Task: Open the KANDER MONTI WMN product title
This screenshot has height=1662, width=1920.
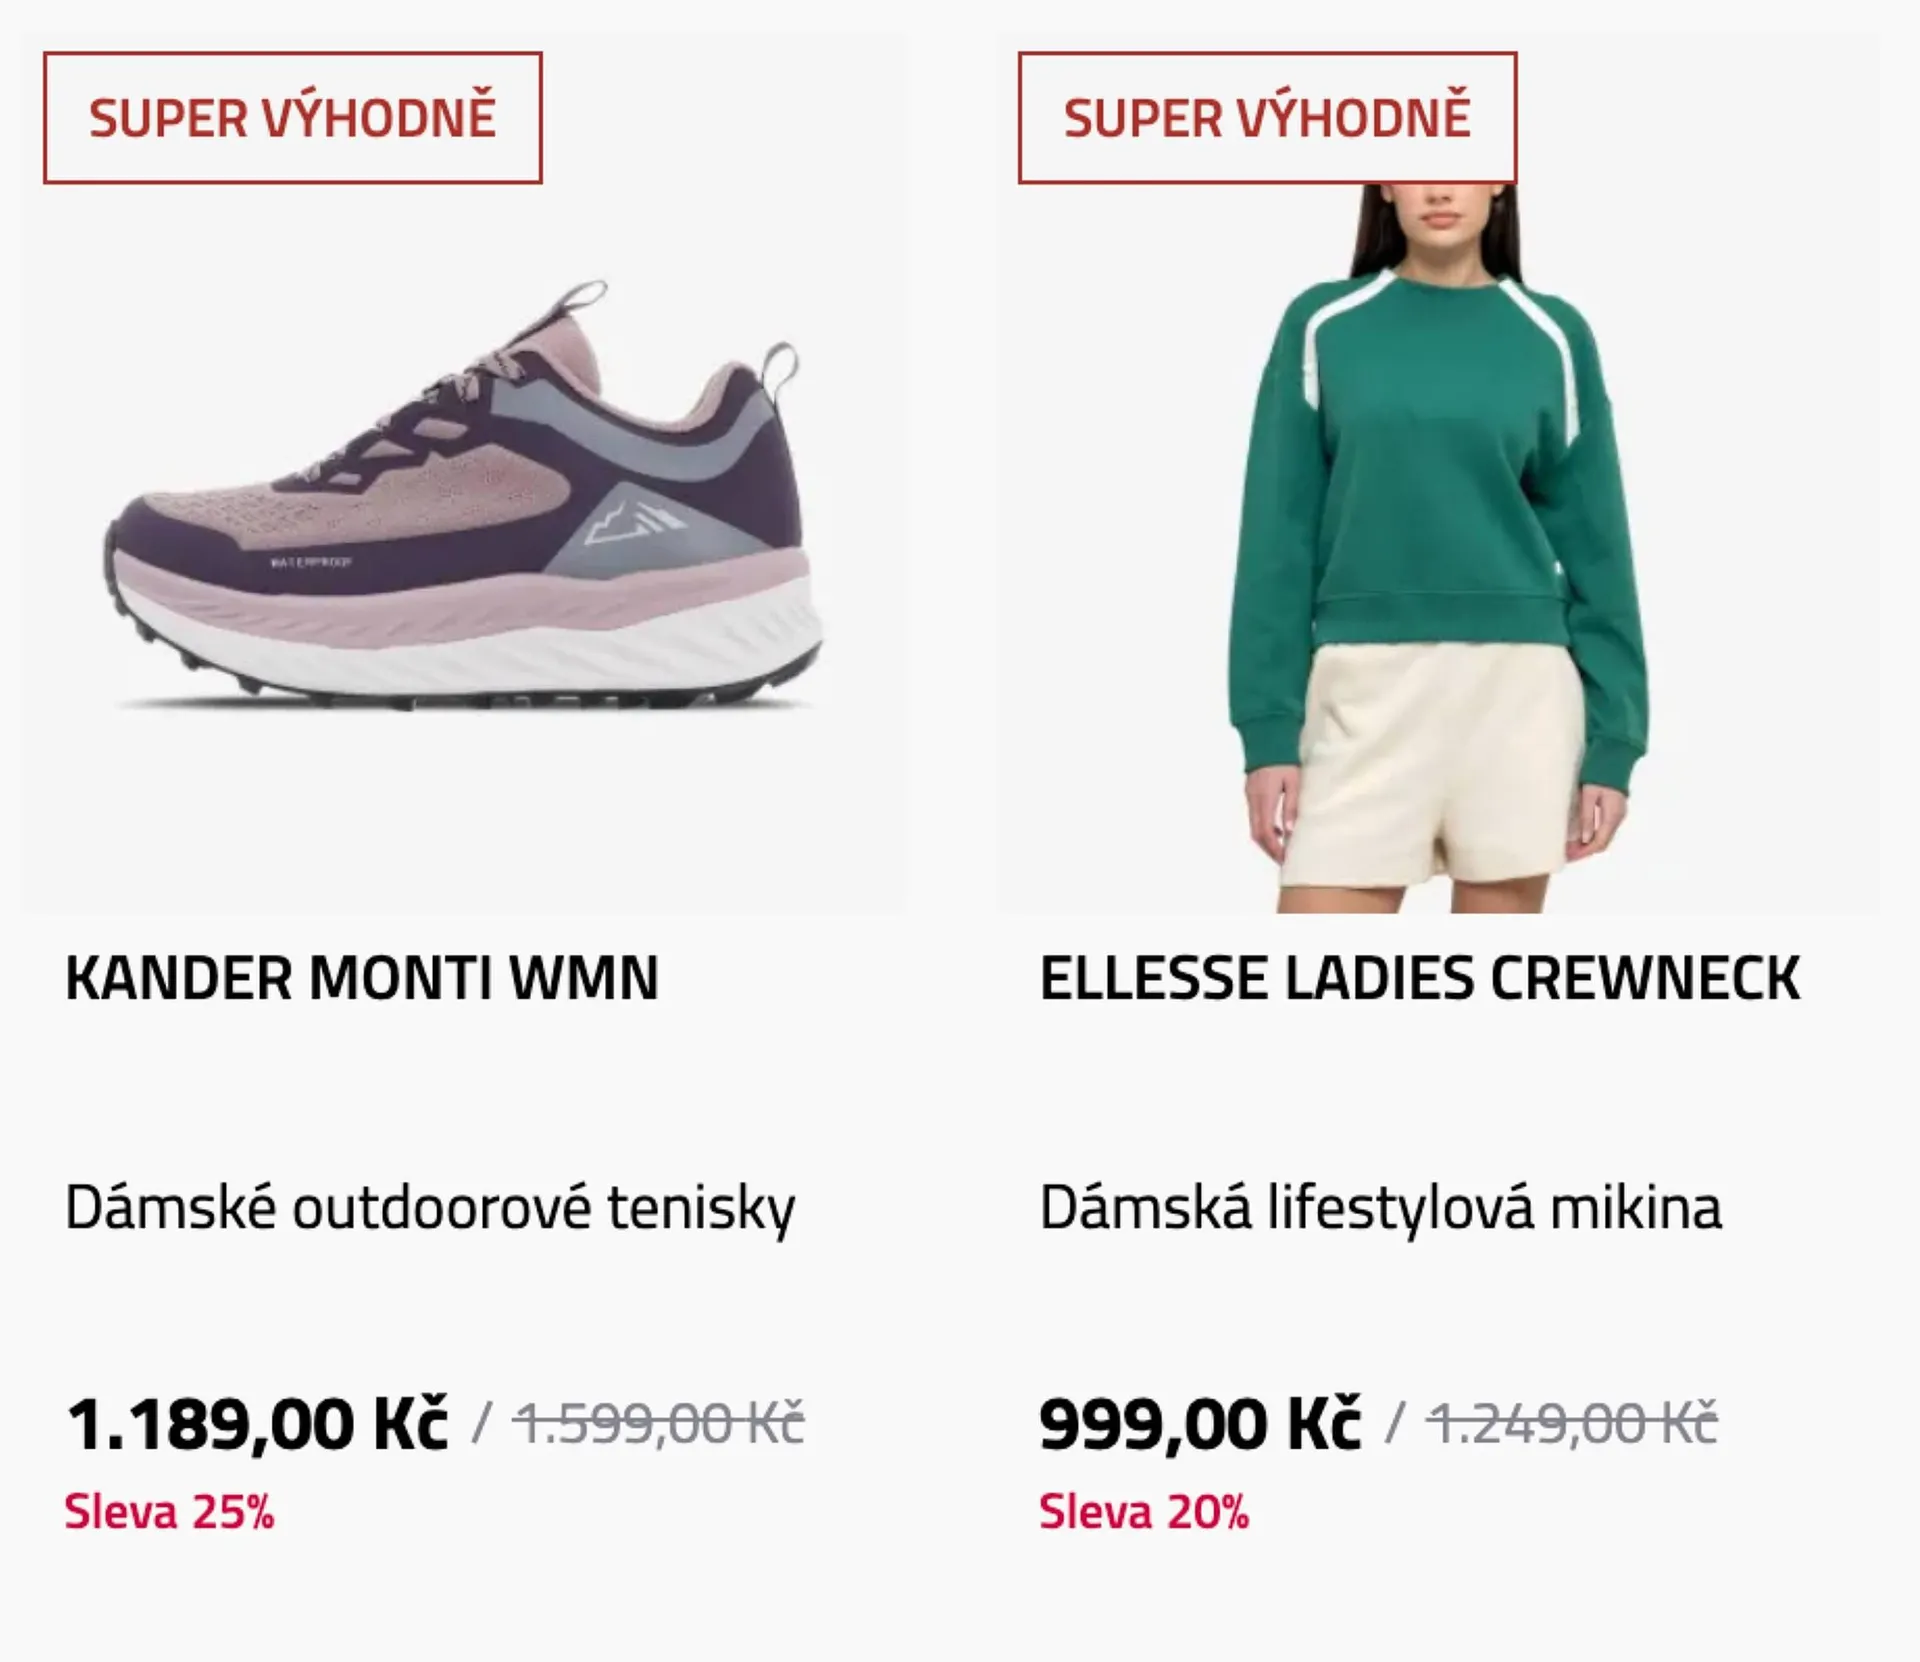Action: click(x=362, y=978)
